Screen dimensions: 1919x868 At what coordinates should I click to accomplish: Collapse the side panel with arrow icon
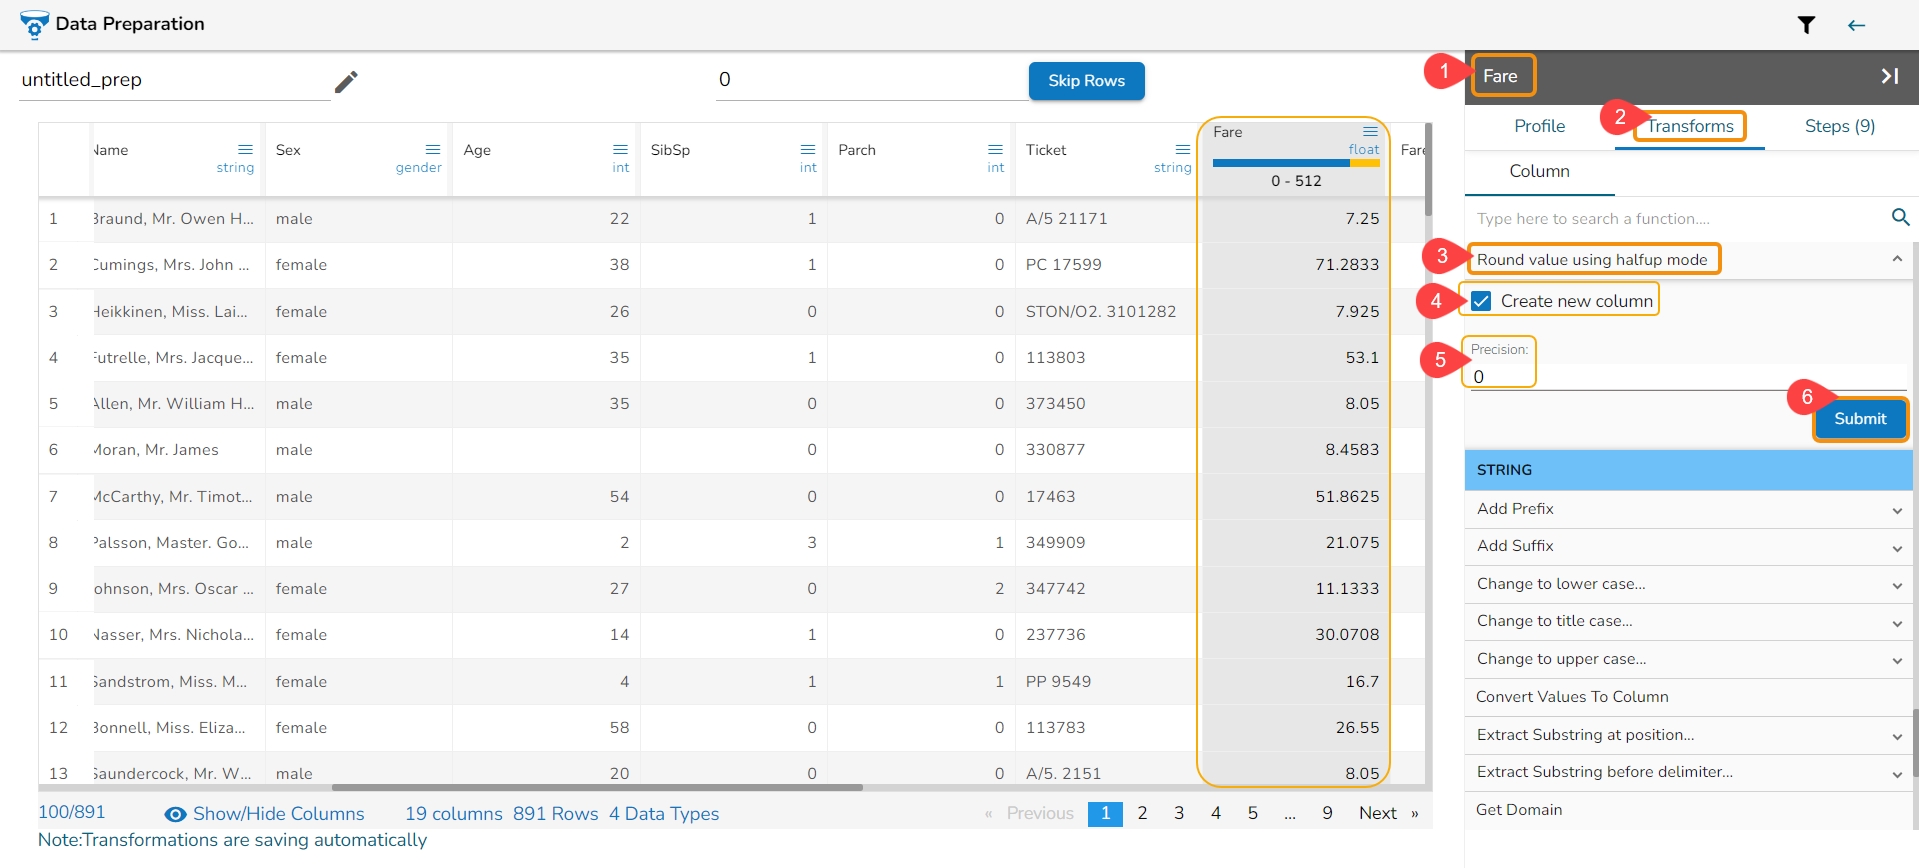click(1889, 76)
